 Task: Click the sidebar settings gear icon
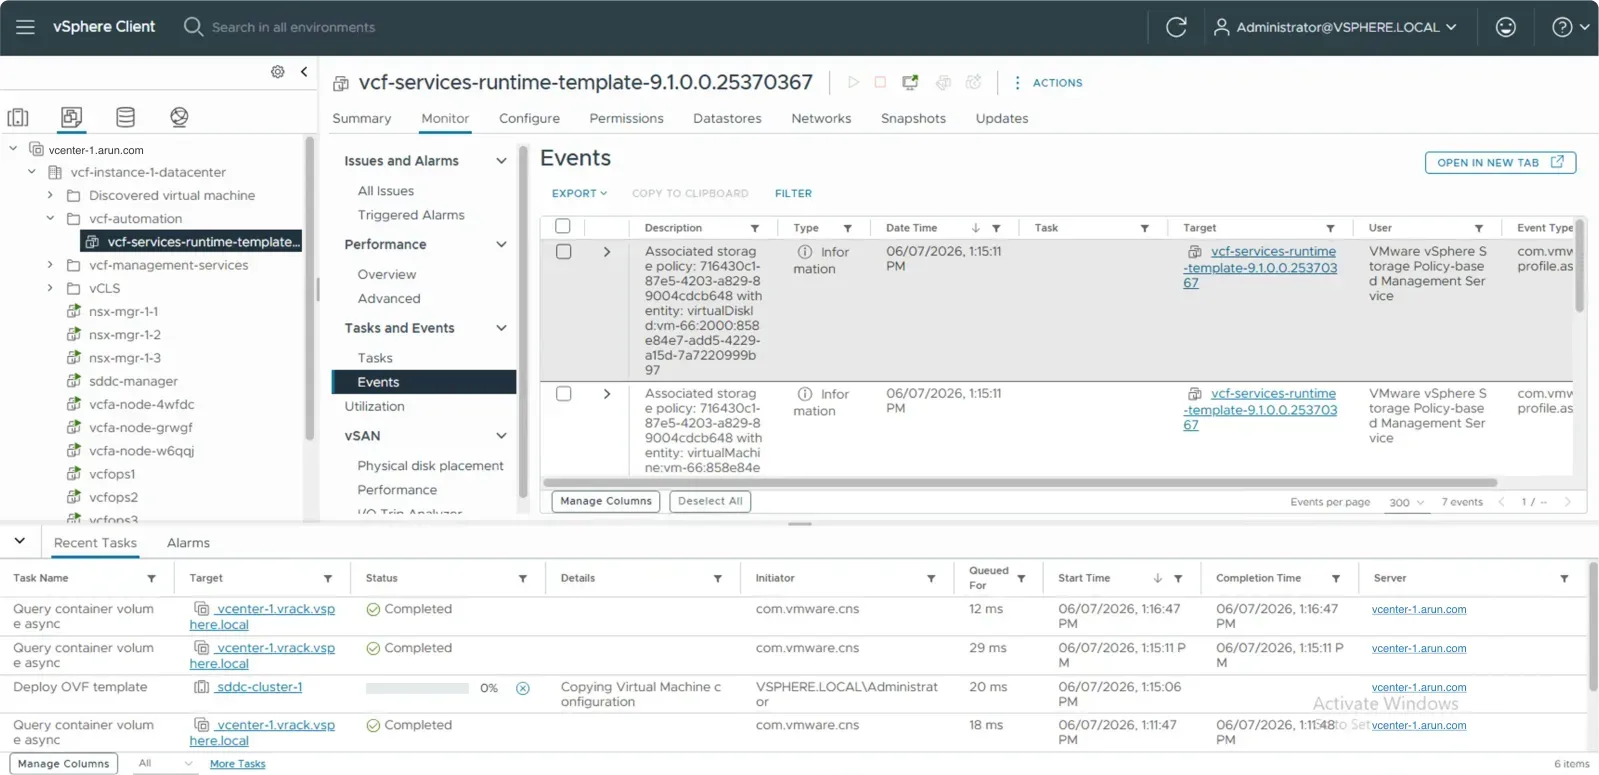(278, 72)
